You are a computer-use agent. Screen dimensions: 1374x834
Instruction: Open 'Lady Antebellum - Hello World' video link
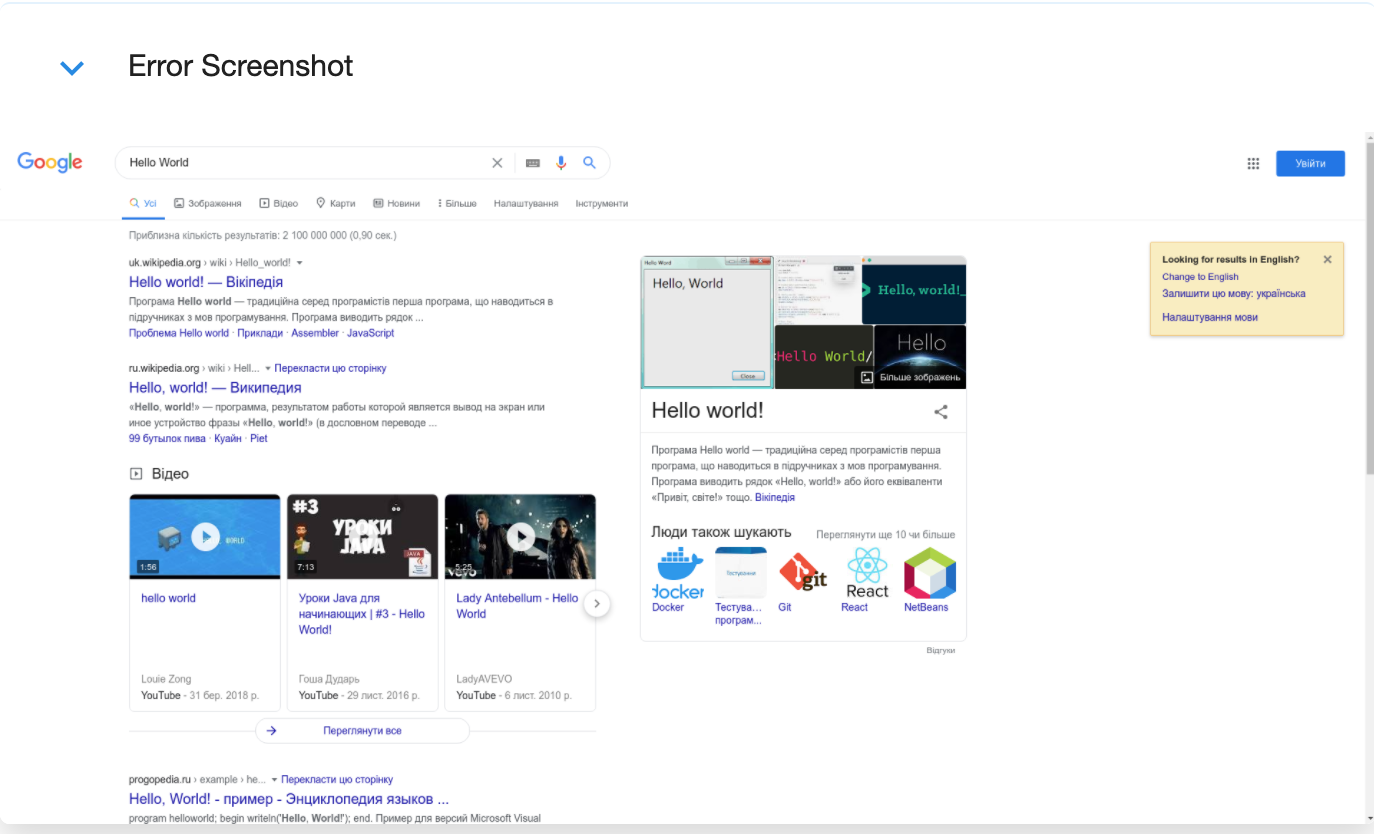coord(517,606)
